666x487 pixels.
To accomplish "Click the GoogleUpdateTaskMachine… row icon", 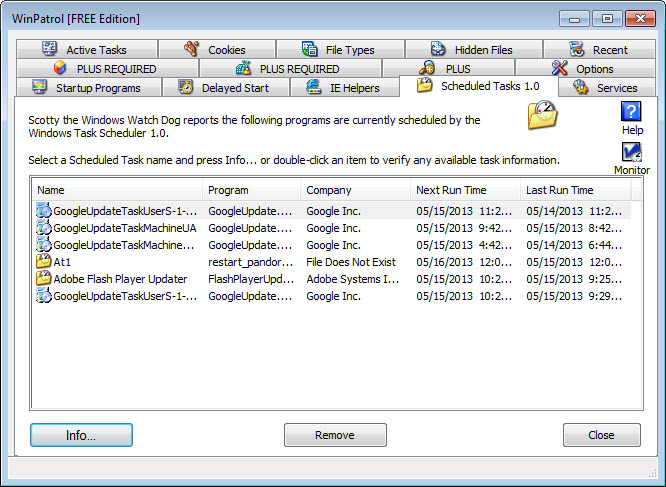I will coord(43,245).
